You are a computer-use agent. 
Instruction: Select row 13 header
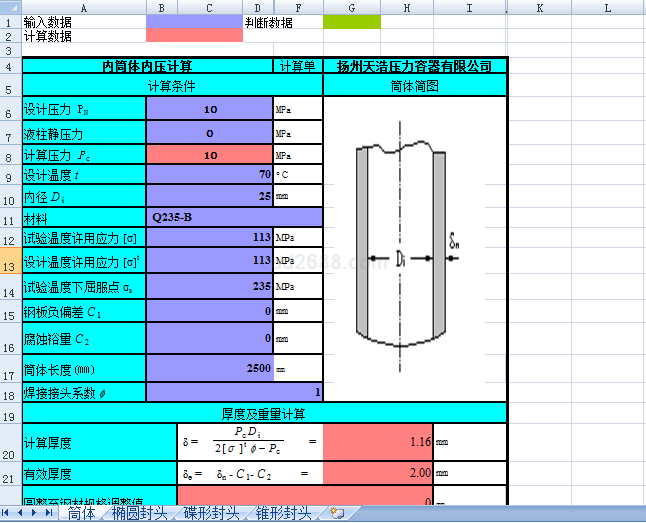tap(10, 261)
